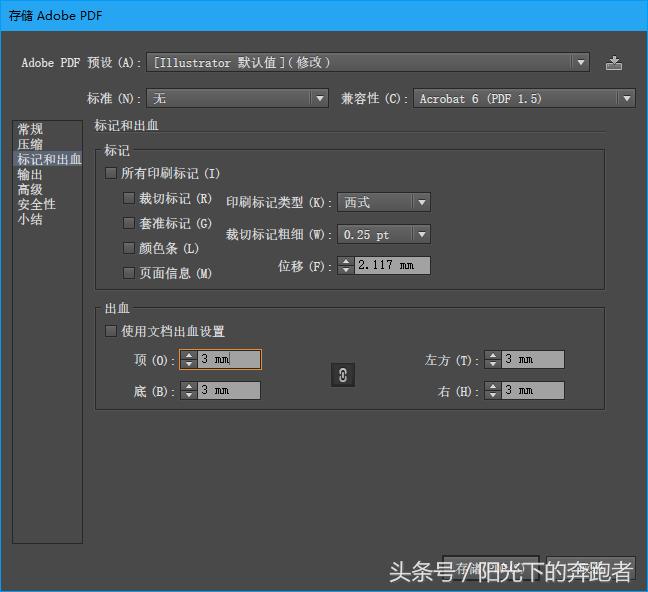The height and width of the screenshot is (592, 648).
Task: Select 高级 in the left category list
Action: pos(30,189)
